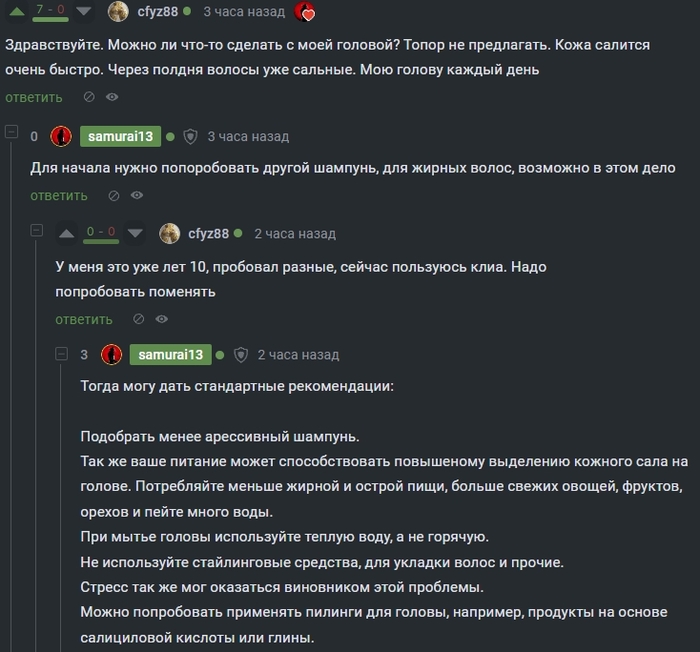Downvote cfyz88's reply about 10 years

click(136, 233)
